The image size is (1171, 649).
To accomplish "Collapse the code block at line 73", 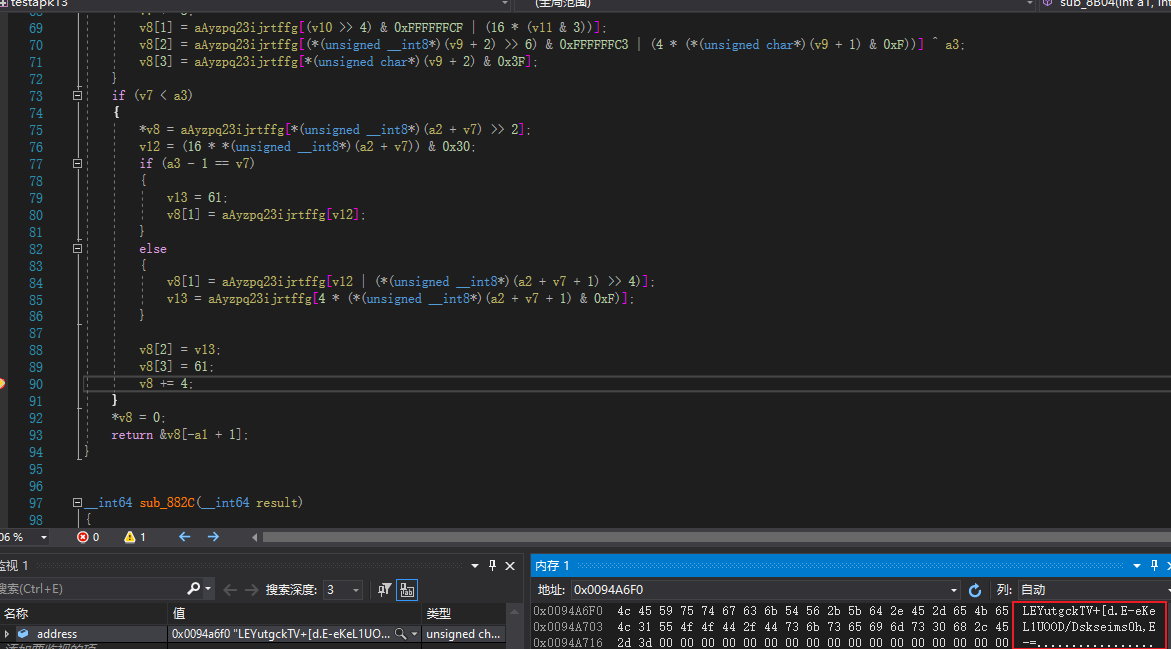I will click(x=77, y=96).
